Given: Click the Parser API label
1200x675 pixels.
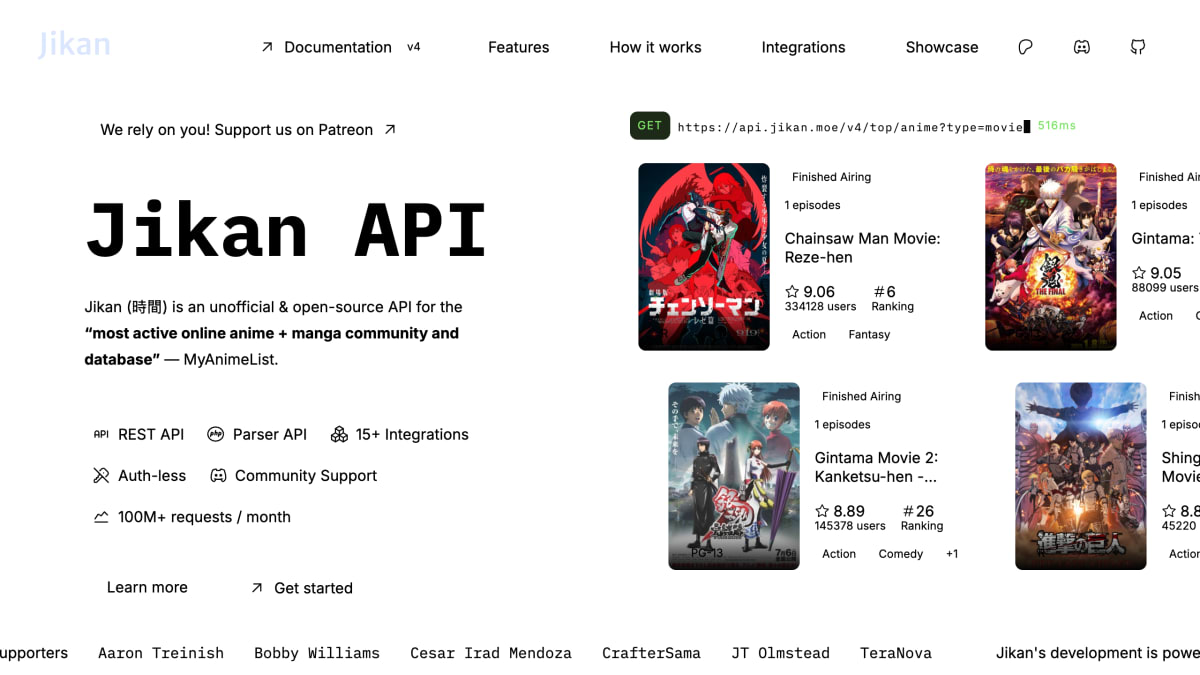Looking at the screenshot, I should click(270, 434).
